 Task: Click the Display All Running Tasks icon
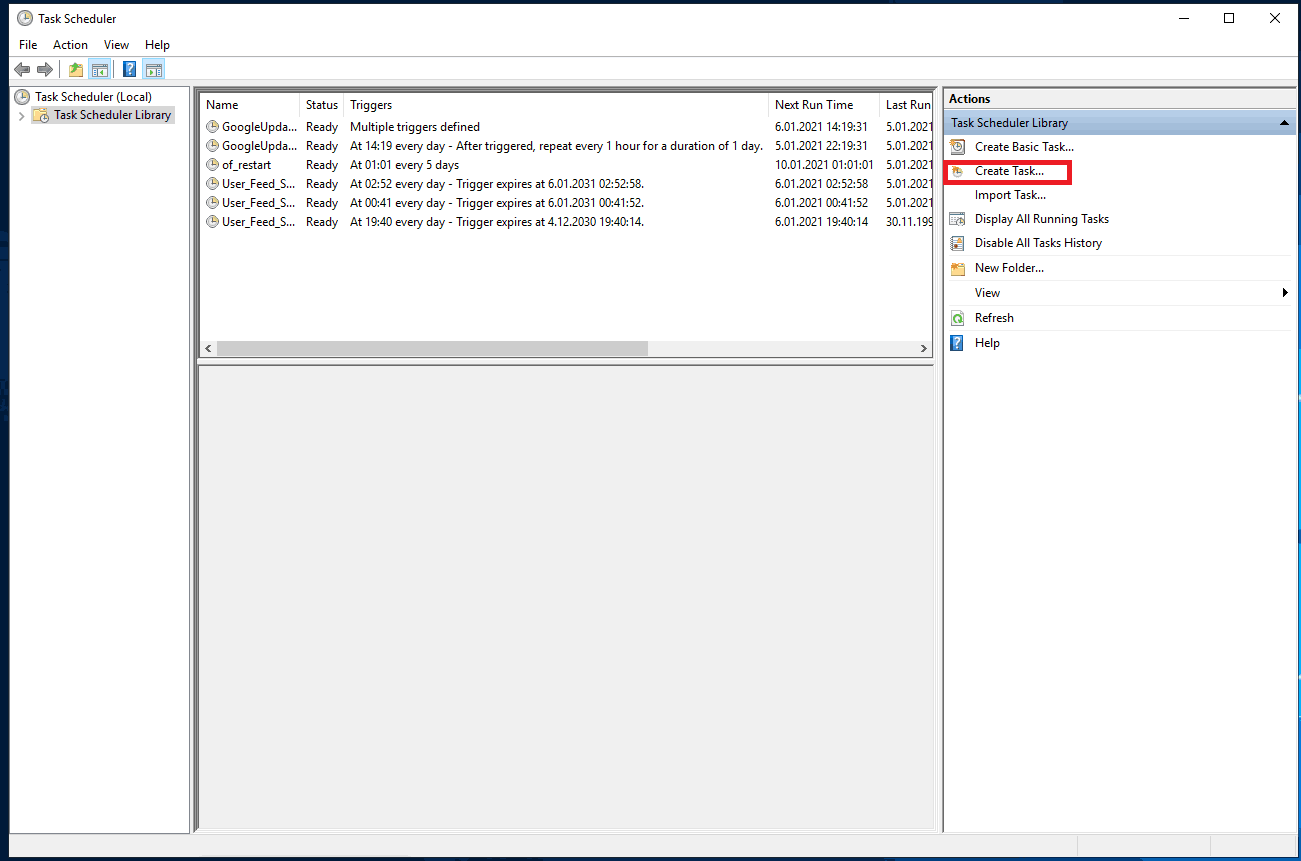(x=957, y=219)
